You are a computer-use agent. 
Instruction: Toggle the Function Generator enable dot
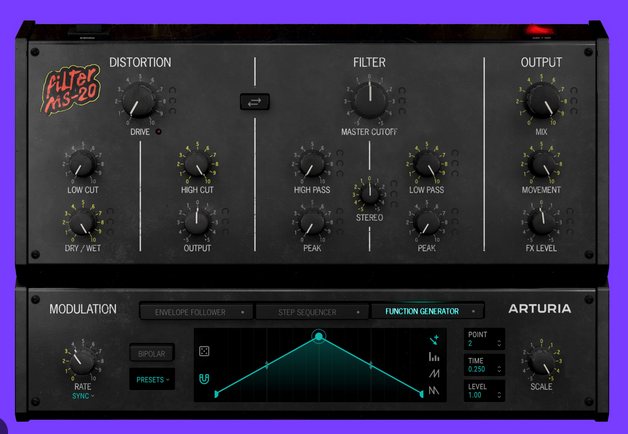473,311
